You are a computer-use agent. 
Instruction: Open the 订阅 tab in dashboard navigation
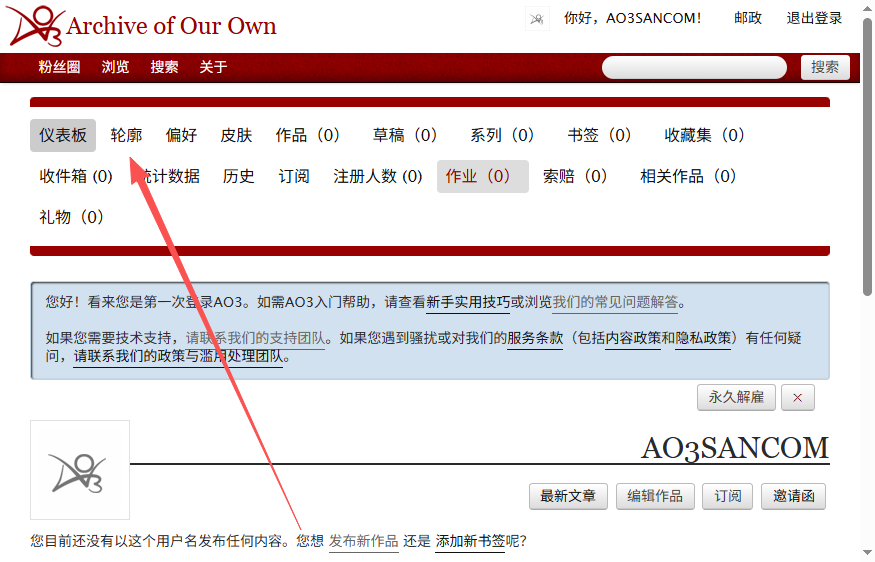[x=294, y=176]
